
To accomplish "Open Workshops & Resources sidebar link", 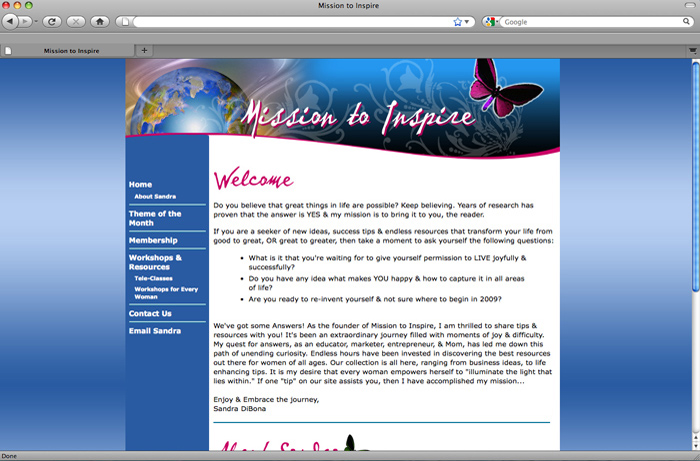I will pos(155,262).
